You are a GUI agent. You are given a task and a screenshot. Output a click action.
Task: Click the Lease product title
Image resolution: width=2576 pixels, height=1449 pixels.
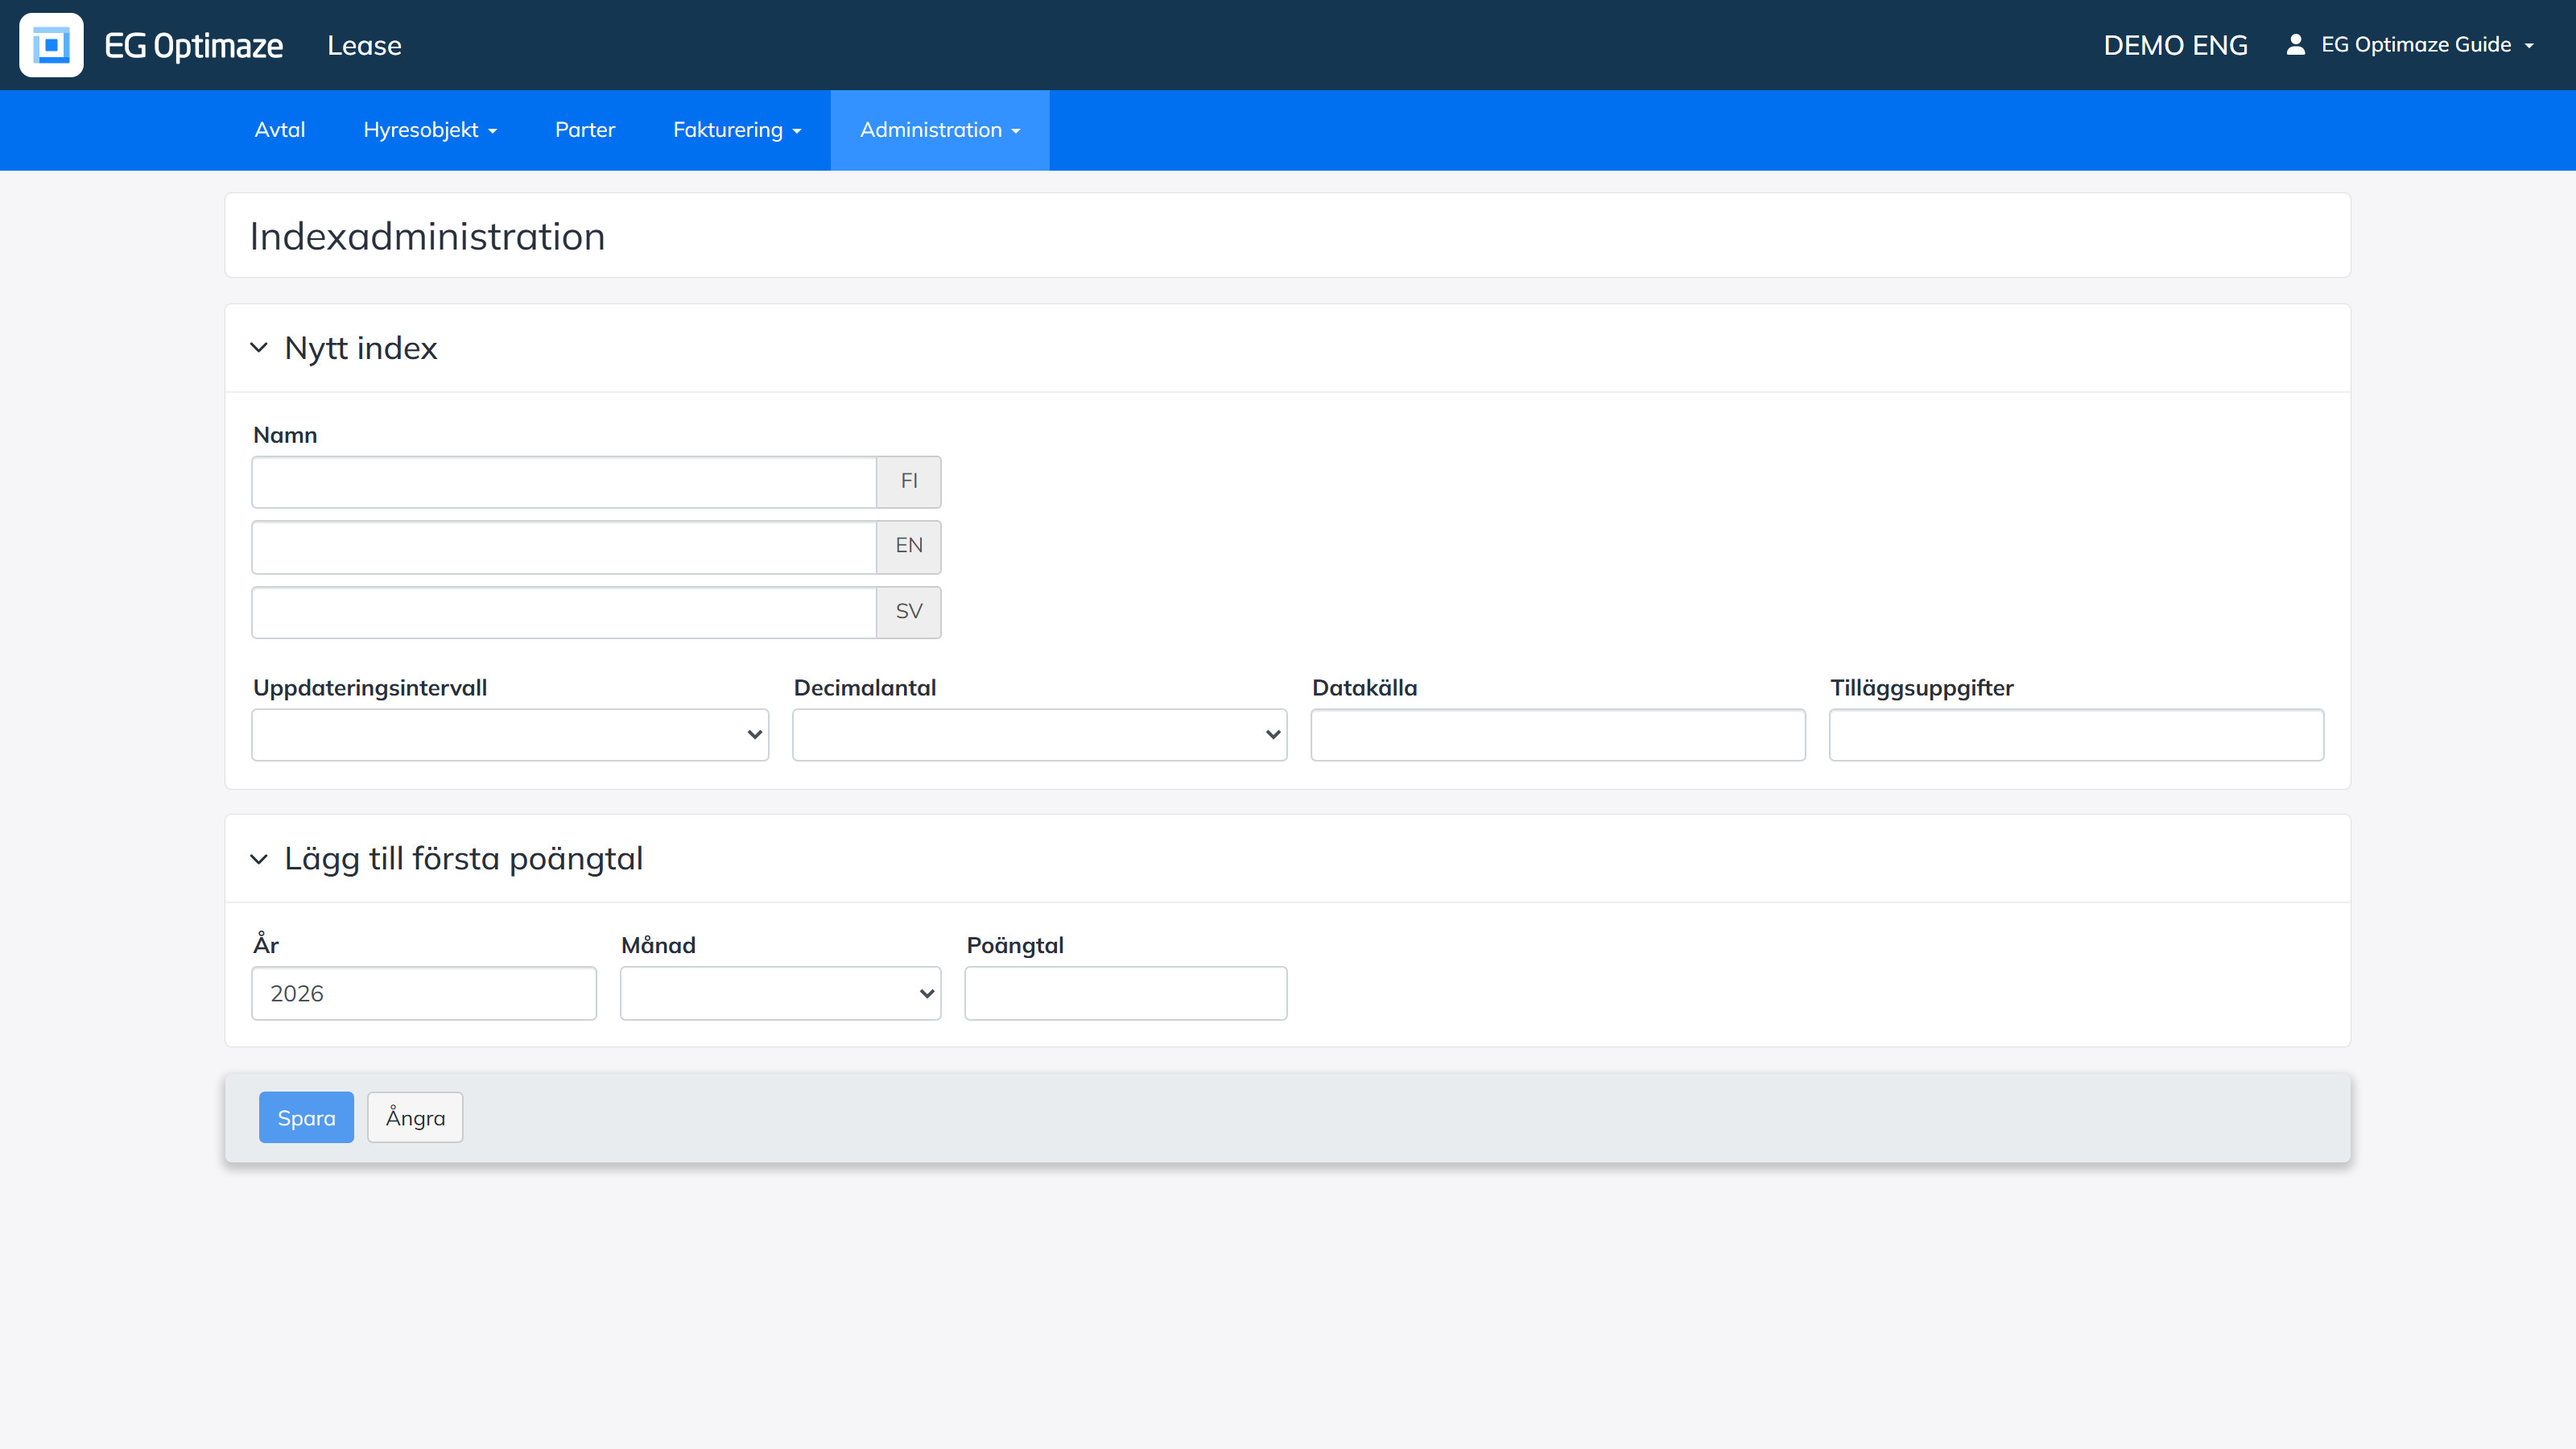pos(364,46)
